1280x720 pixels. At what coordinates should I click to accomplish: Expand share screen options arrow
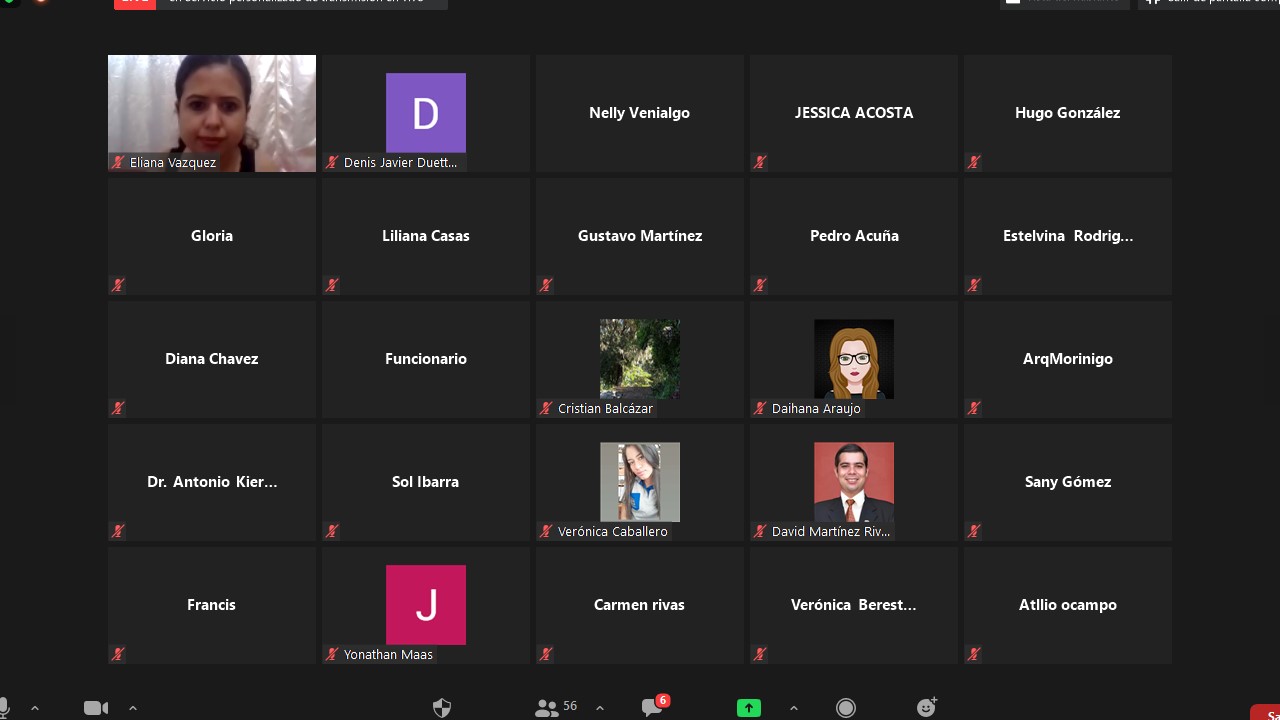pyautogui.click(x=794, y=708)
